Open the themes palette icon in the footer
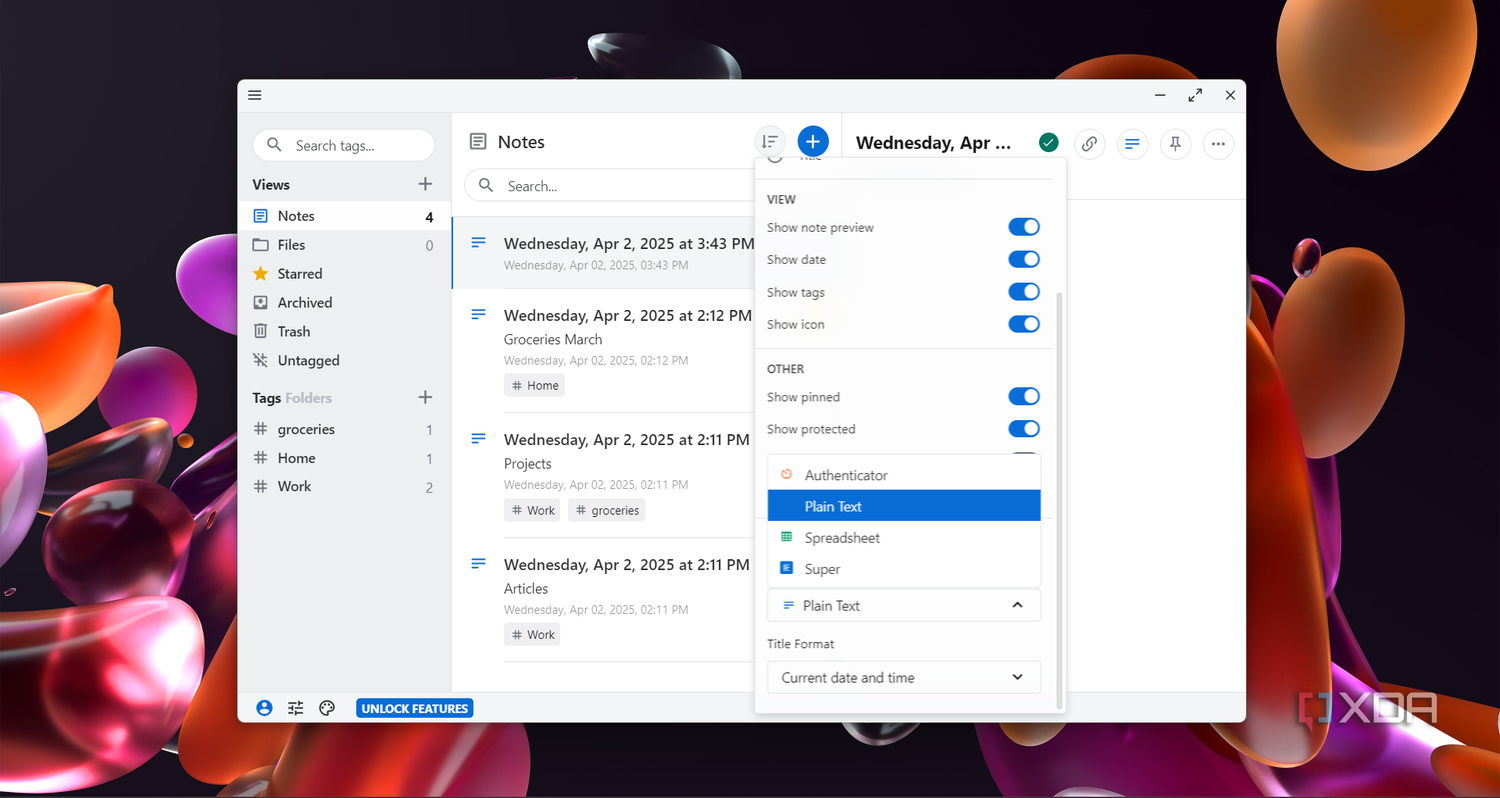 (327, 708)
